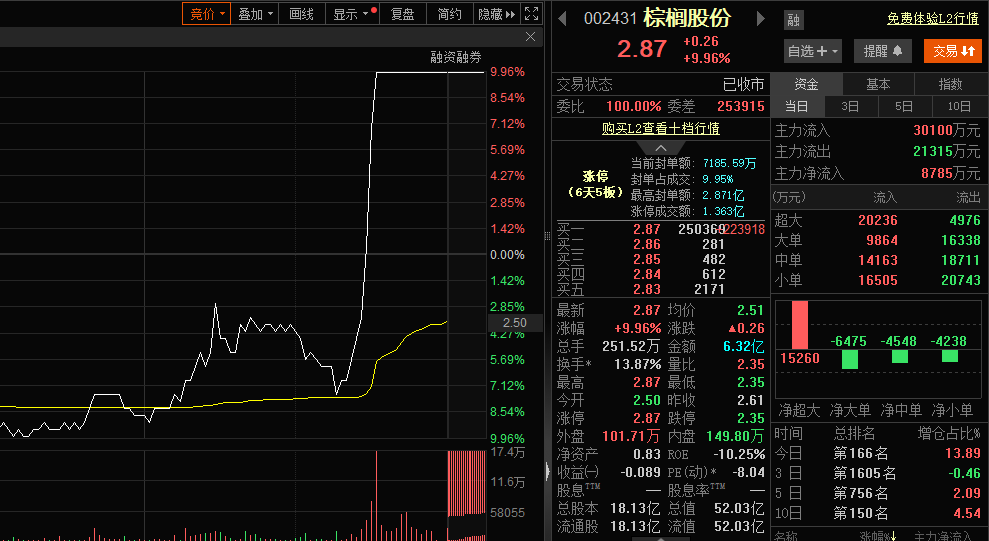Go to next stock with right arrow
Viewport: 989px width, 541px height.
point(761,19)
